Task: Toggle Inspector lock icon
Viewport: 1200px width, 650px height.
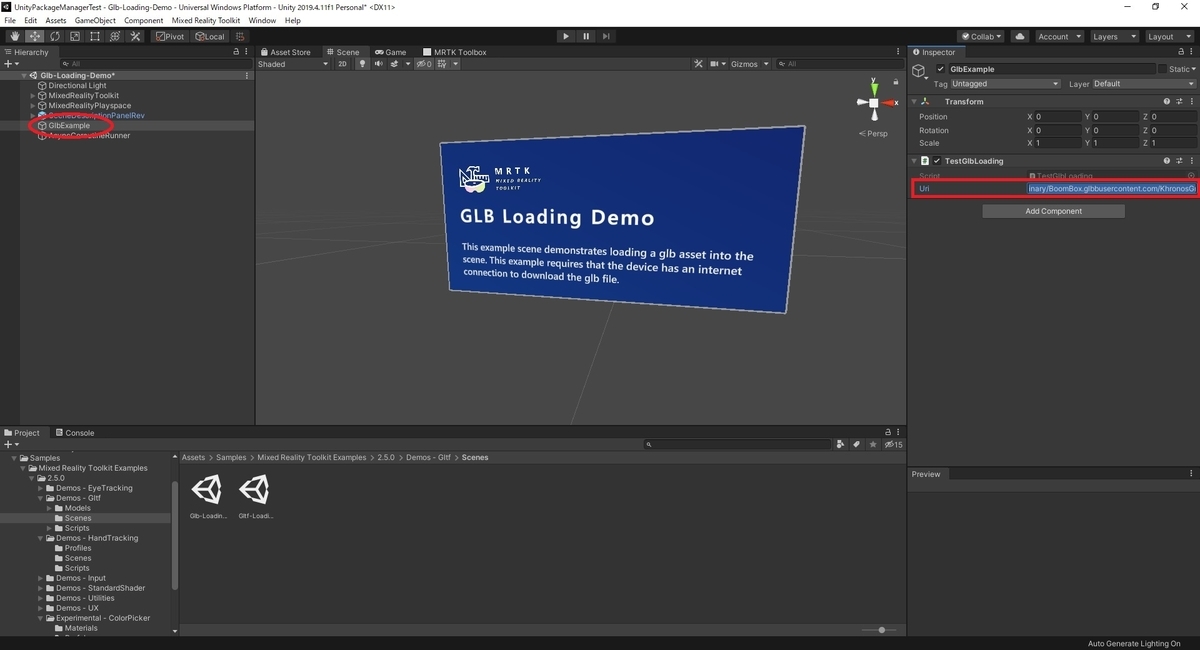Action: [1181, 52]
